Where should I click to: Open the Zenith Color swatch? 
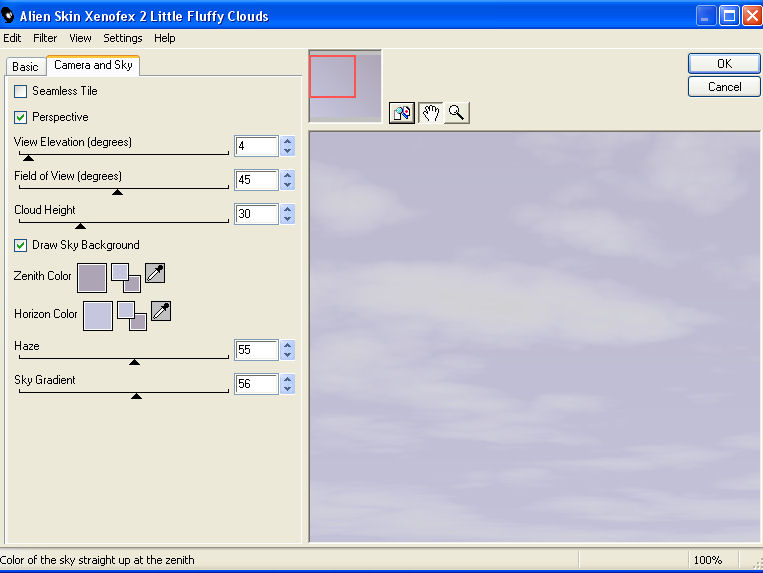(92, 277)
